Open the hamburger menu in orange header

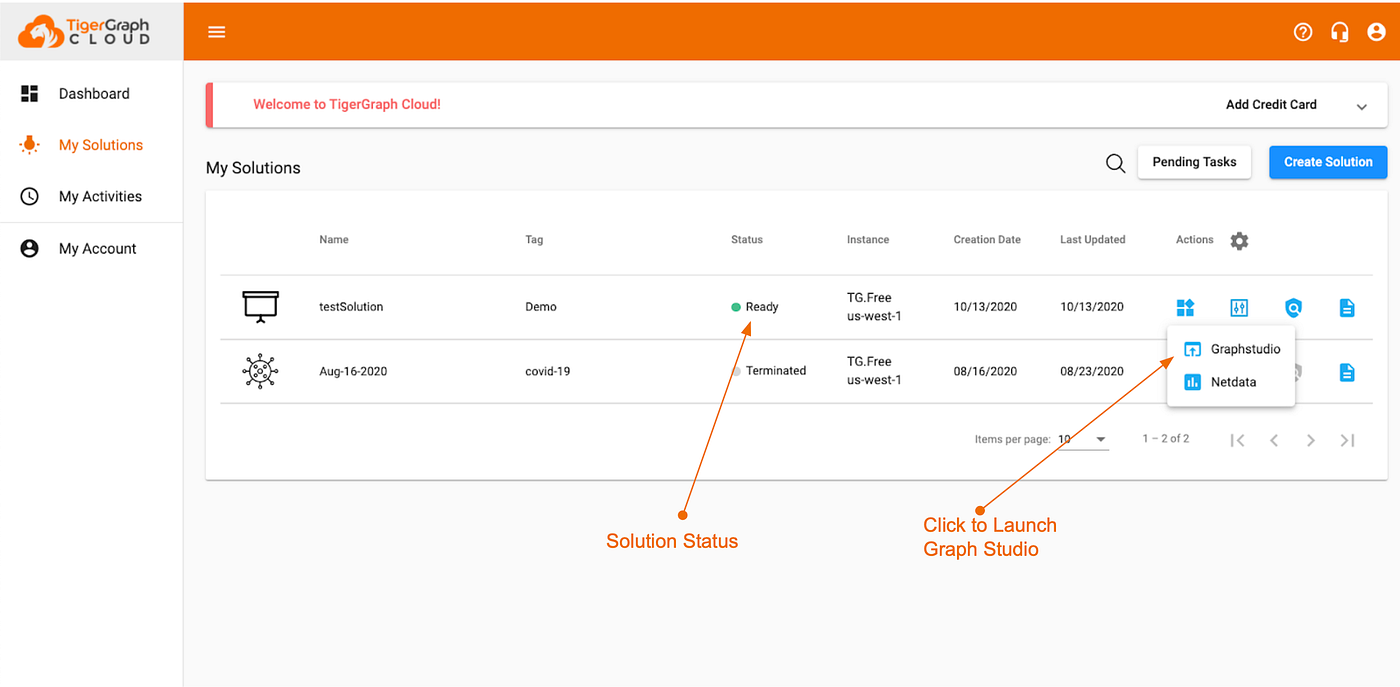point(216,32)
